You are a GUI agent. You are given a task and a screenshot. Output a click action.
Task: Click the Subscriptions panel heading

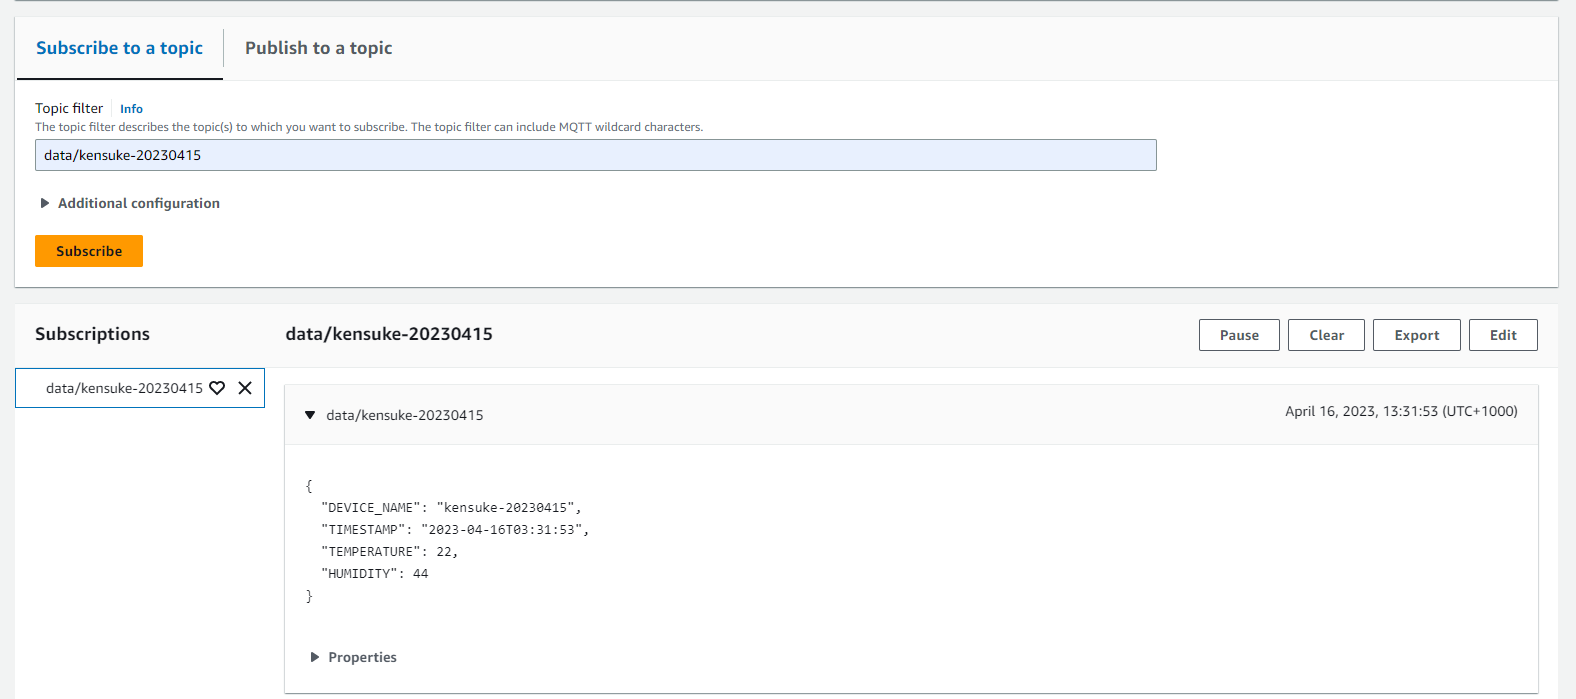(x=92, y=334)
